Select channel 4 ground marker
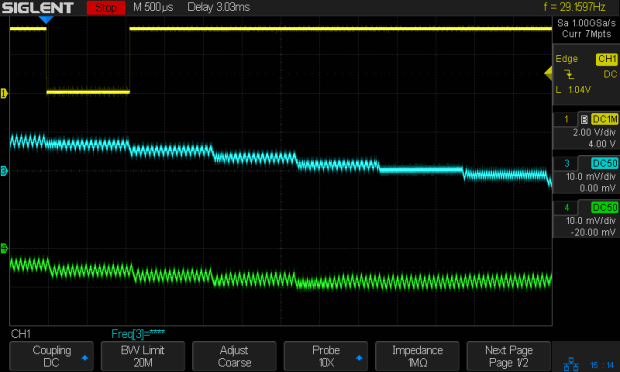Viewport: 620px width, 372px height. click(4, 249)
